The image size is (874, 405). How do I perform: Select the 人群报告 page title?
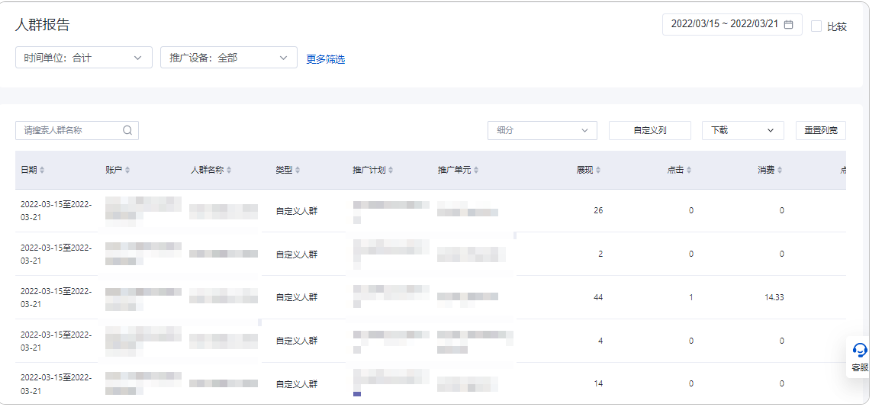point(42,25)
